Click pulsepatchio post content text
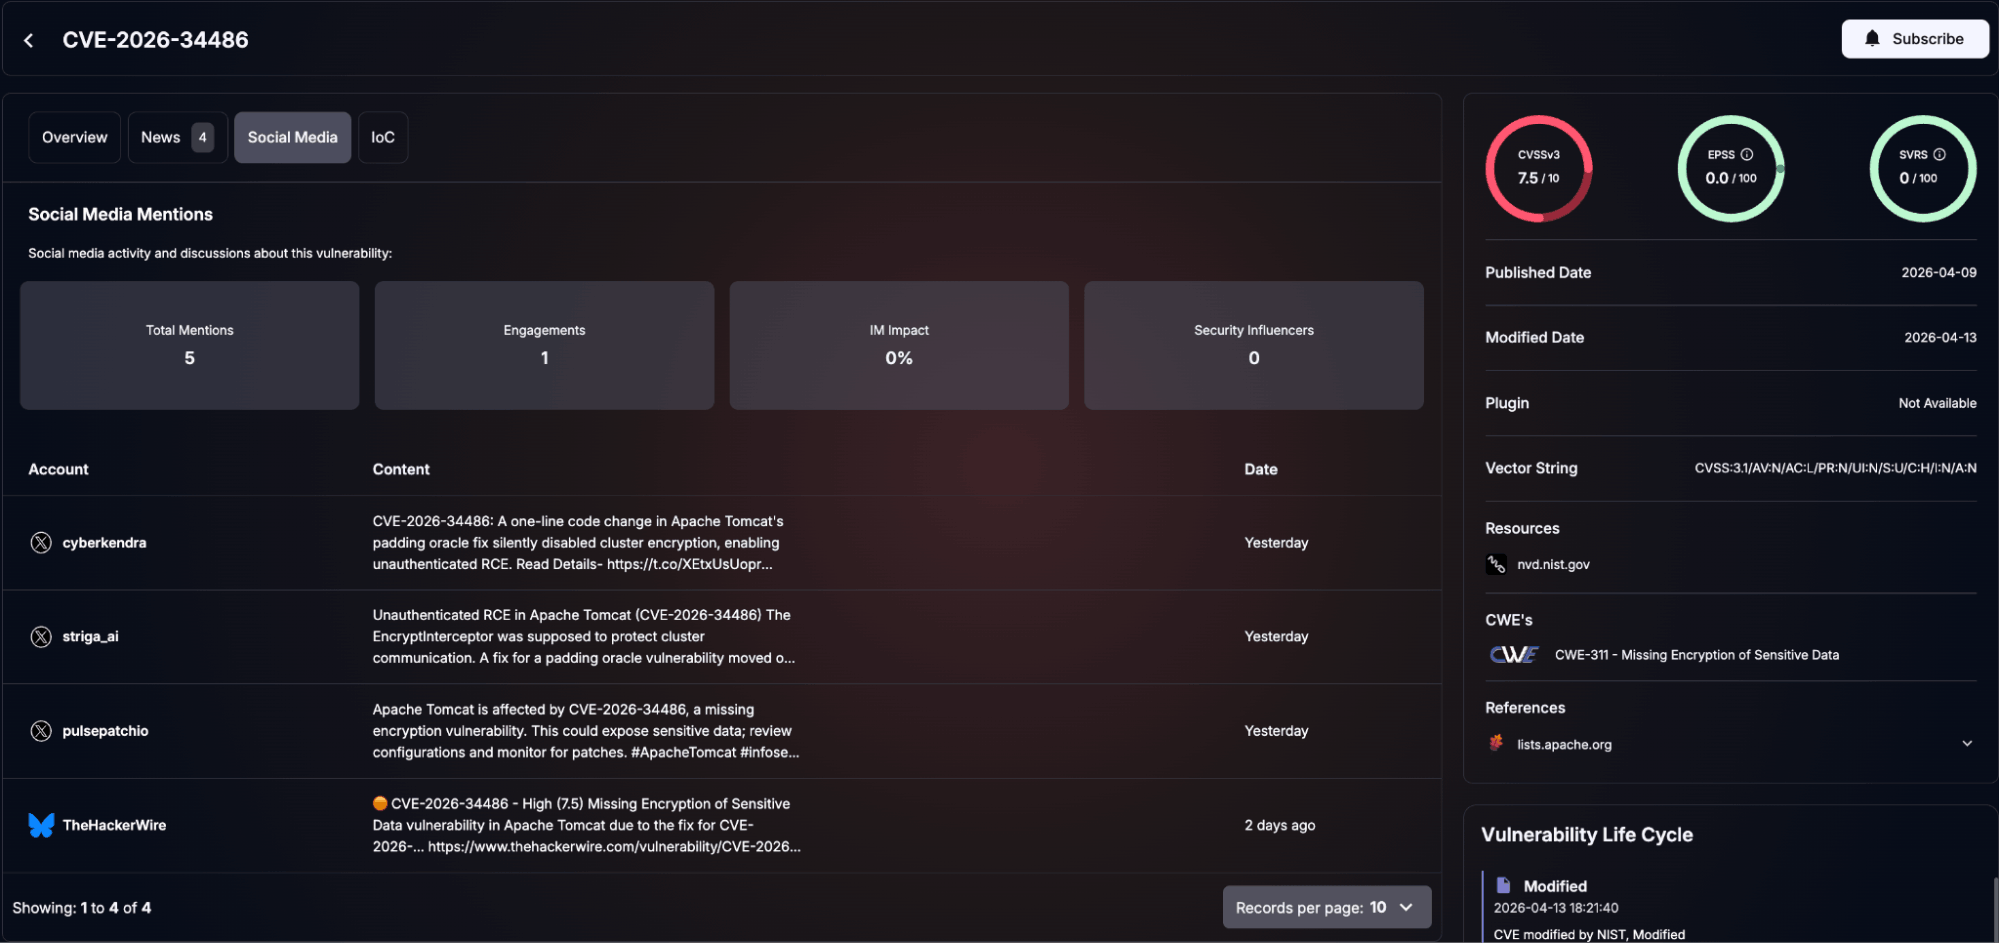1999x943 pixels. tap(586, 731)
